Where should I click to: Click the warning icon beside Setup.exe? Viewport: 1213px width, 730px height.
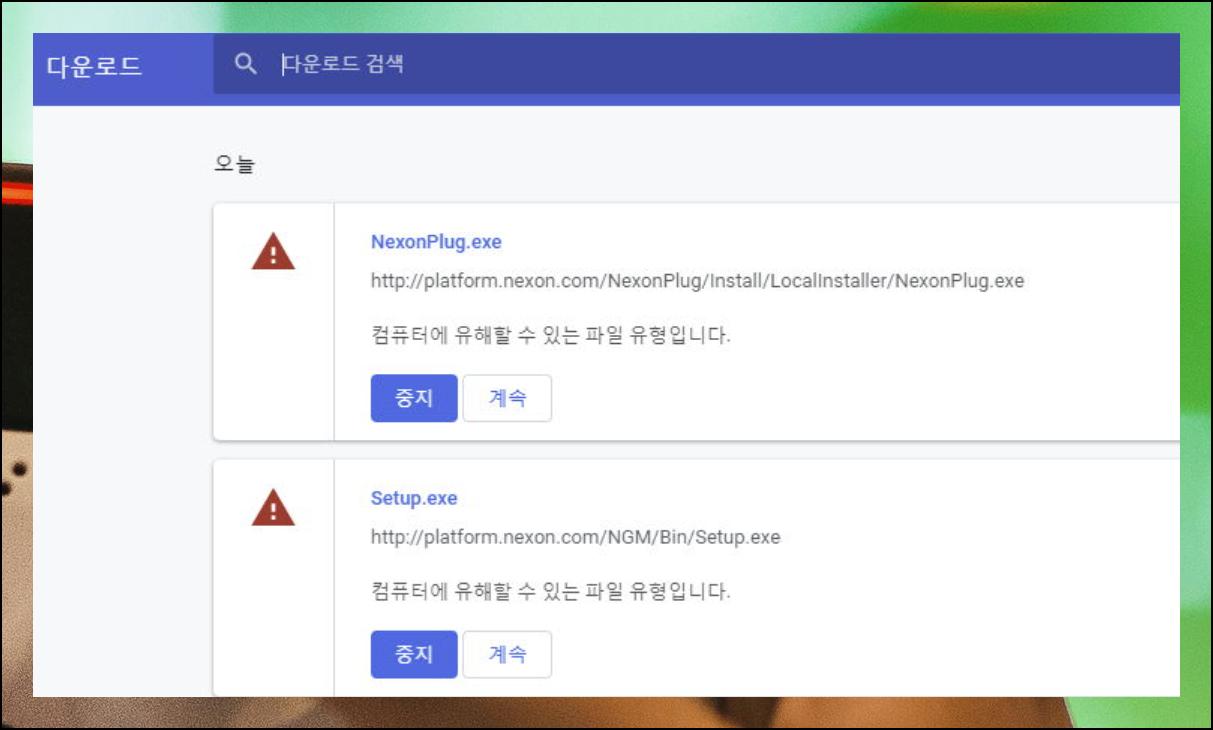(x=273, y=508)
